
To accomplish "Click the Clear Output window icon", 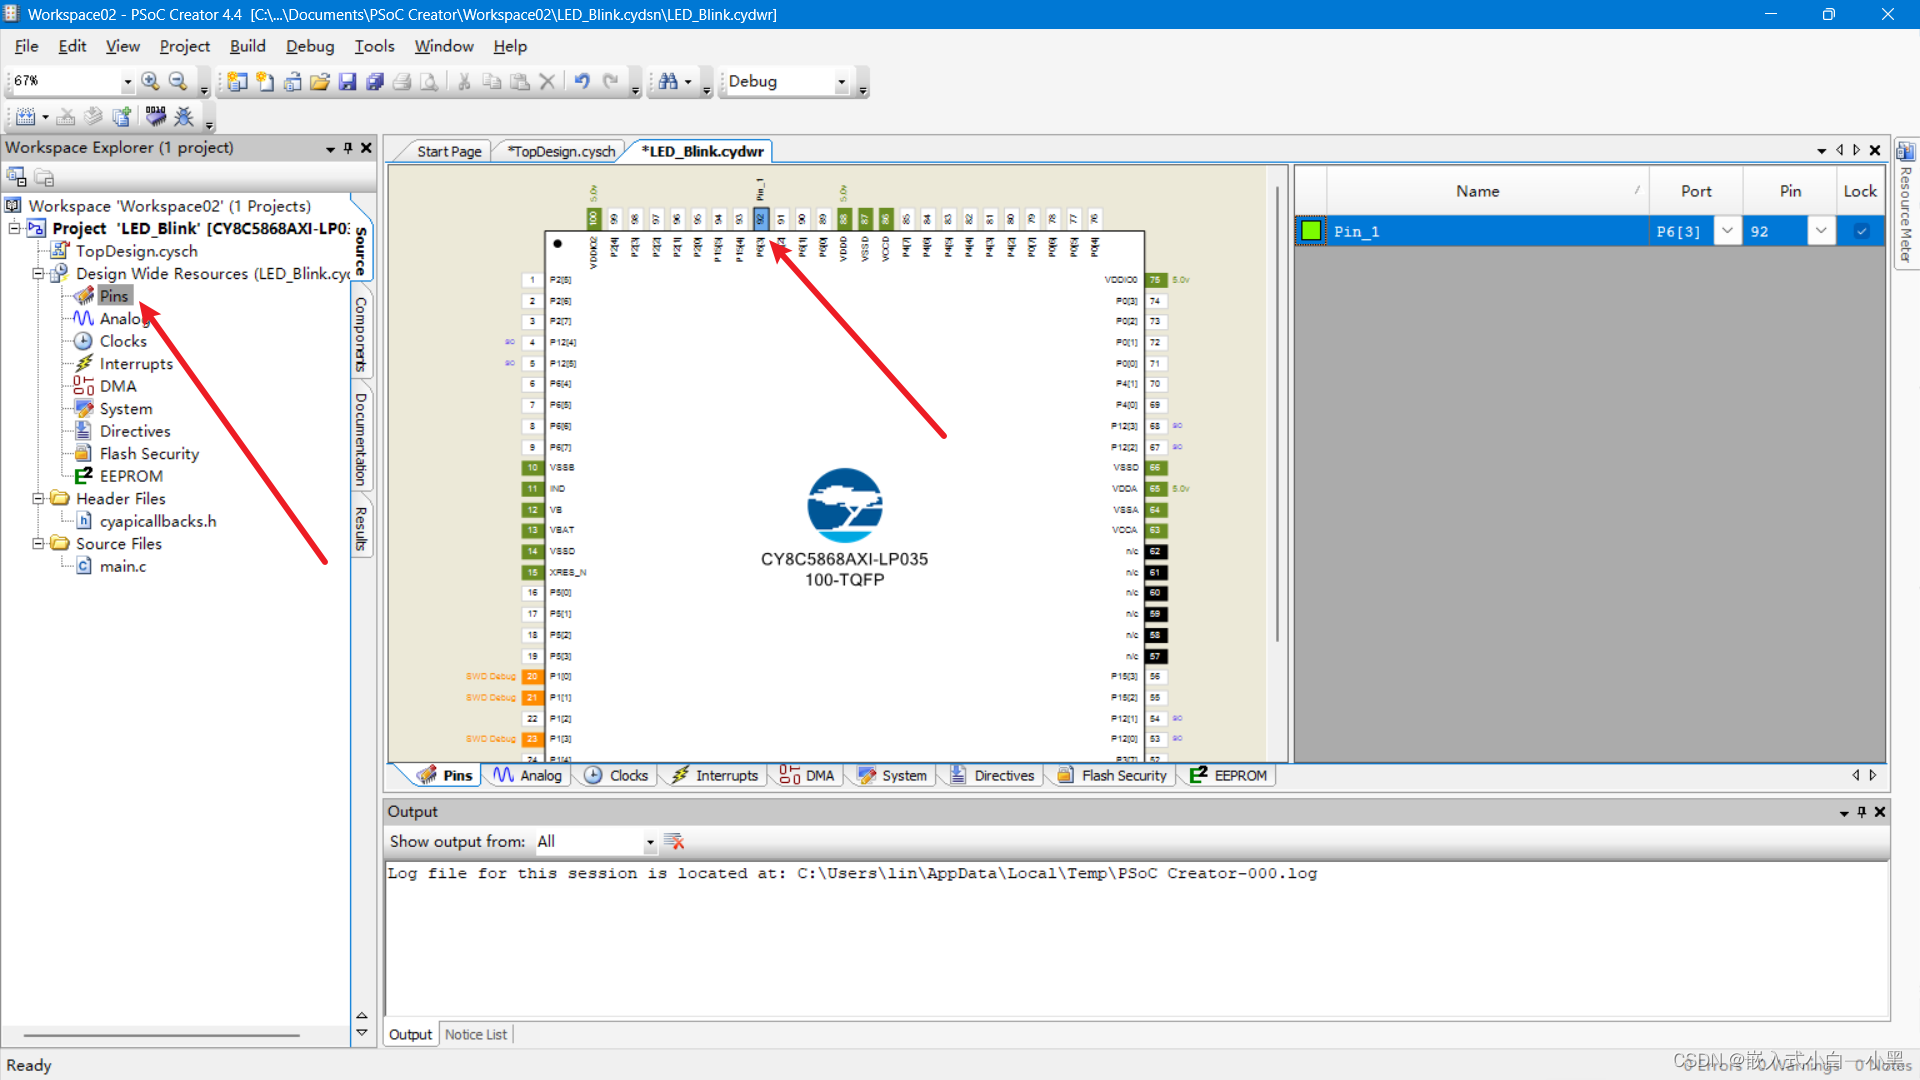I will (x=675, y=842).
